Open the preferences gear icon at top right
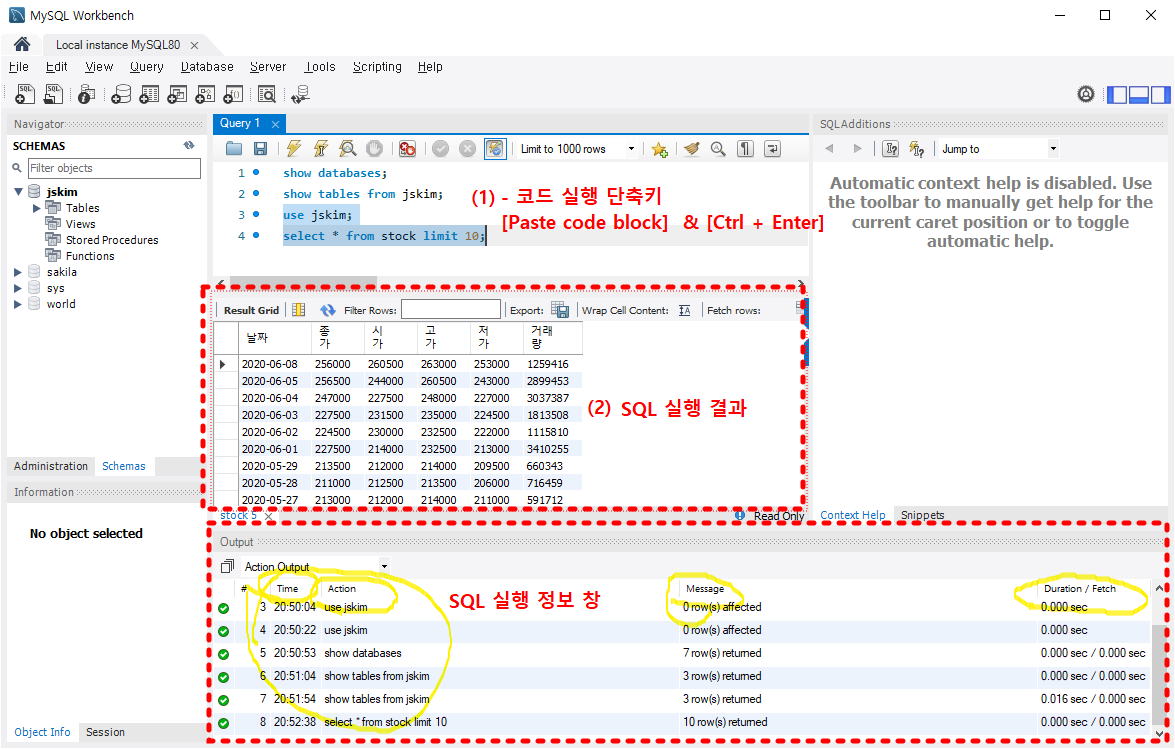 [x=1086, y=94]
